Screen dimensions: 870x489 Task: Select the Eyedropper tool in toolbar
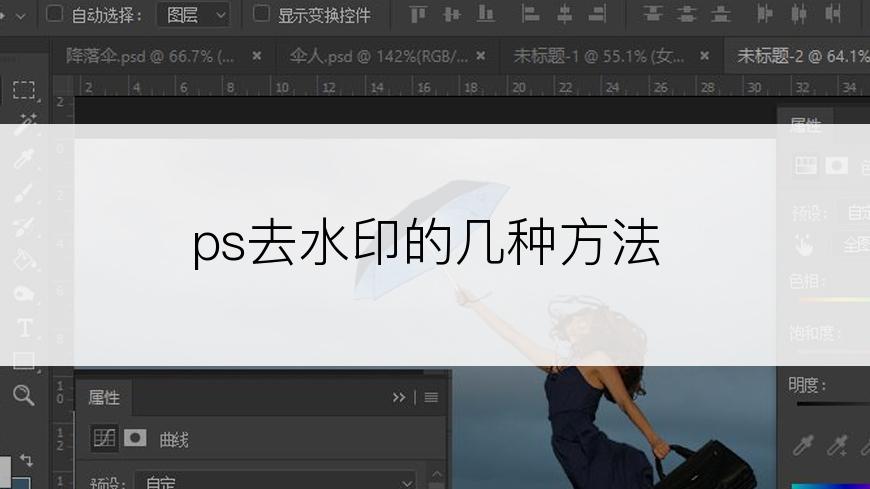(24, 159)
